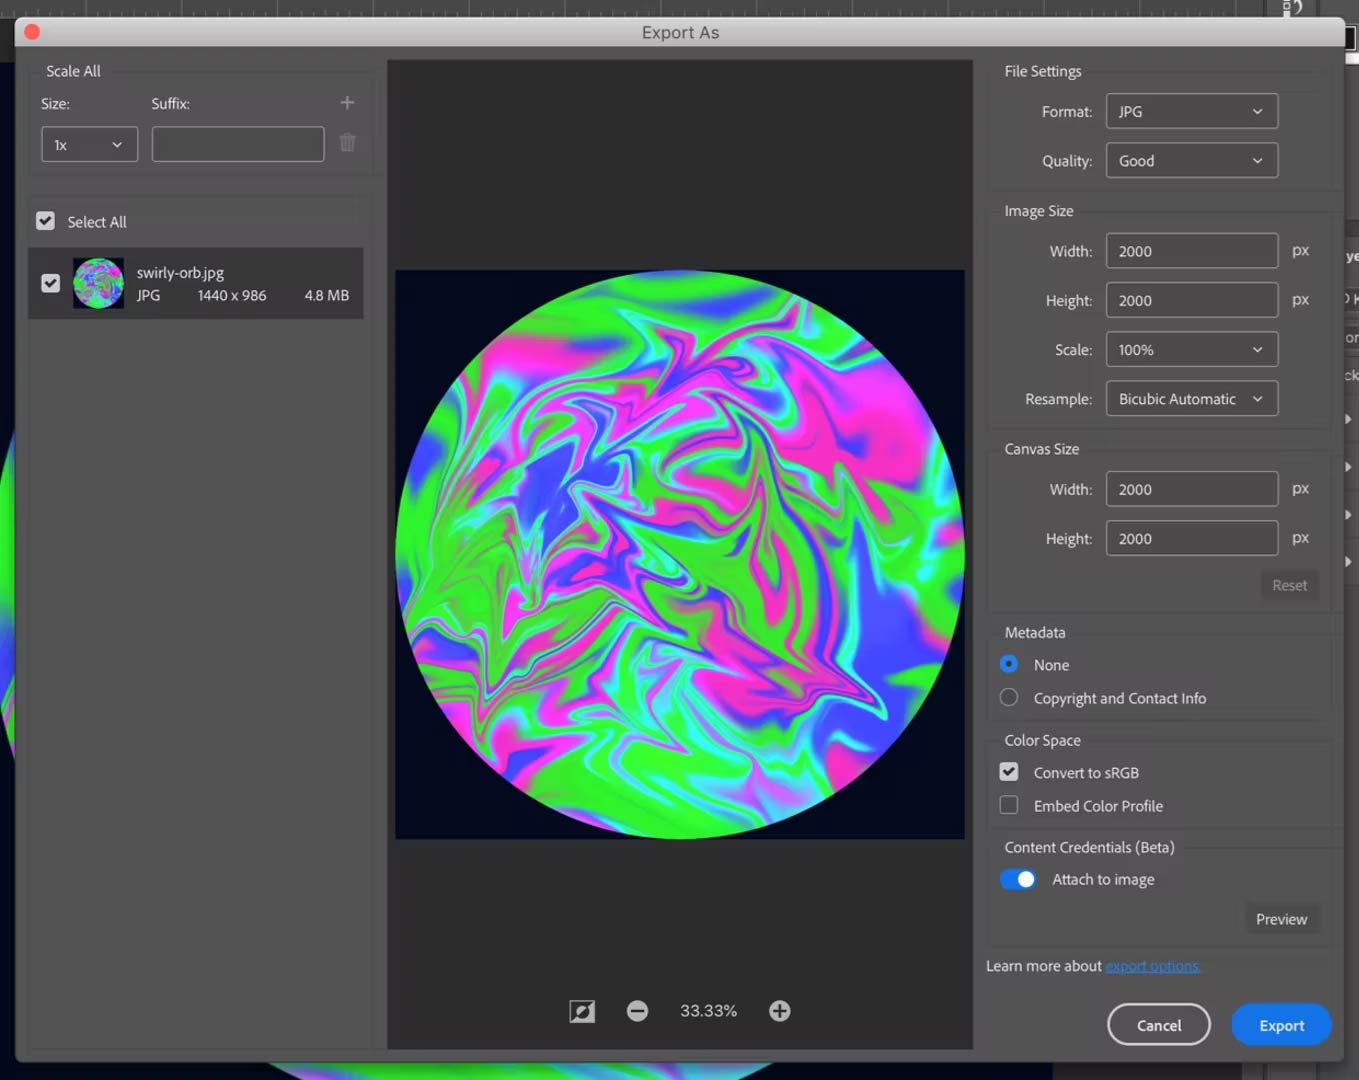This screenshot has height=1080, width=1359.
Task: Cancel the export dialog
Action: pos(1158,1024)
